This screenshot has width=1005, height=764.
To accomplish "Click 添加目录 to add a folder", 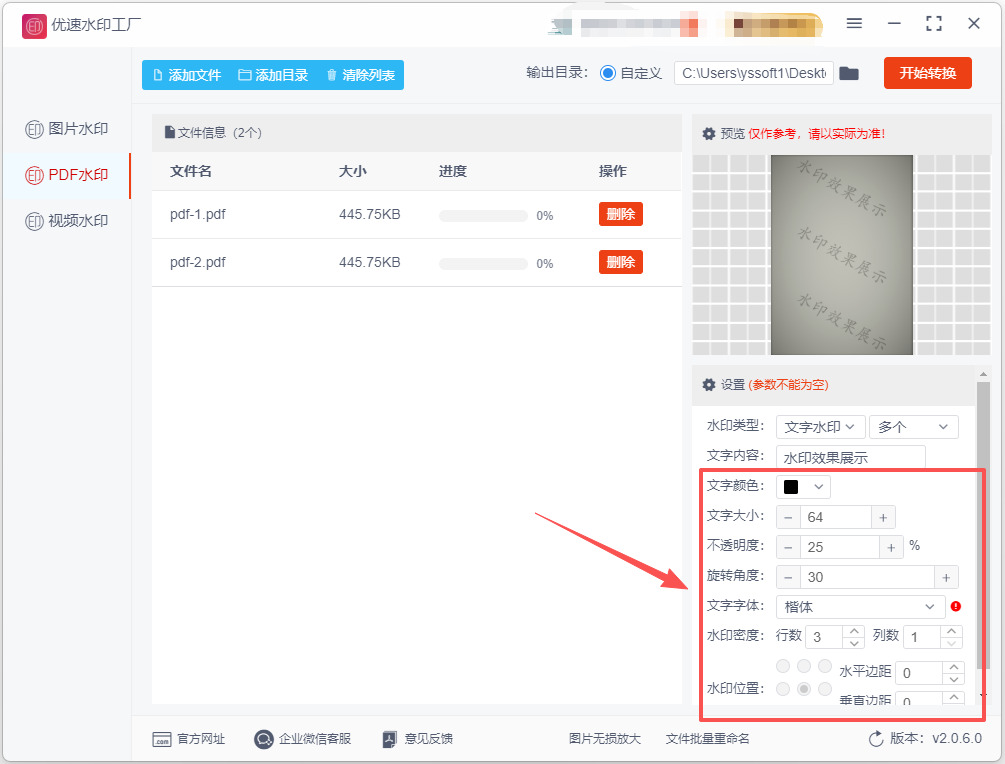I will pos(273,75).
